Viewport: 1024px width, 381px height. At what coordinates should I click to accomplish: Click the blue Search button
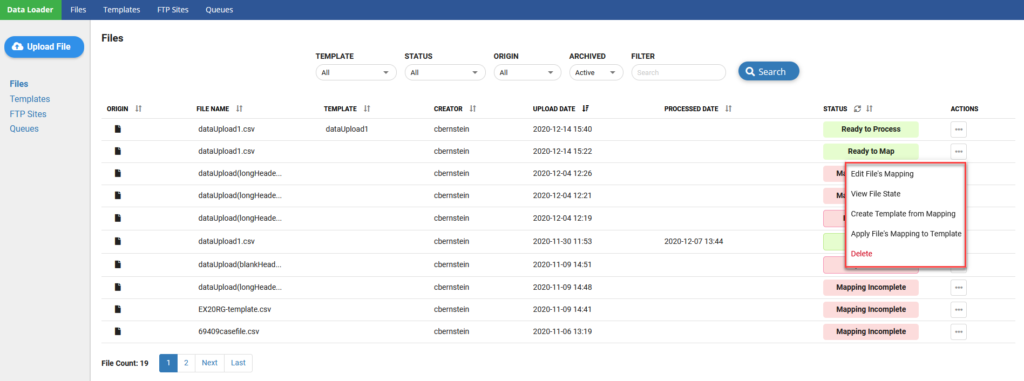pos(769,72)
